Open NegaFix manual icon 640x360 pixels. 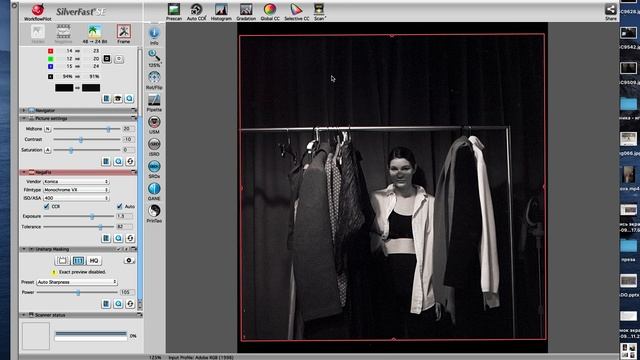106,238
